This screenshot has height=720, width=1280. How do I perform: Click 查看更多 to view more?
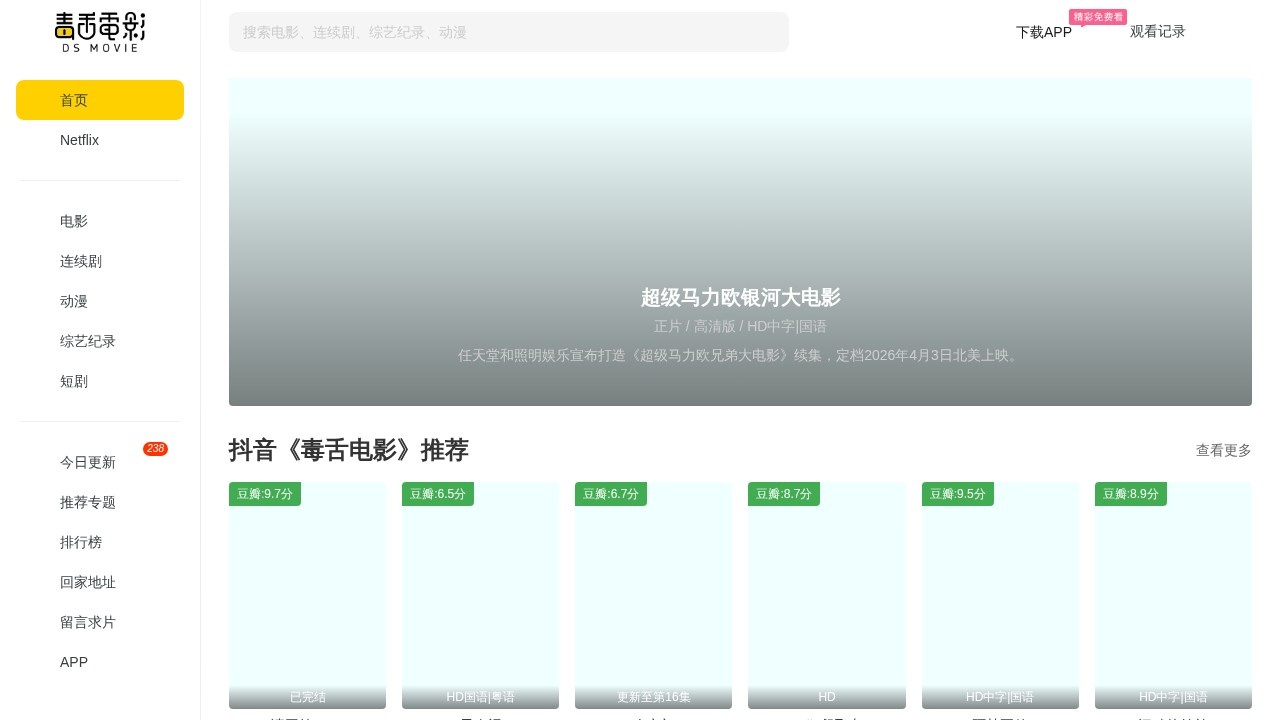point(1223,450)
